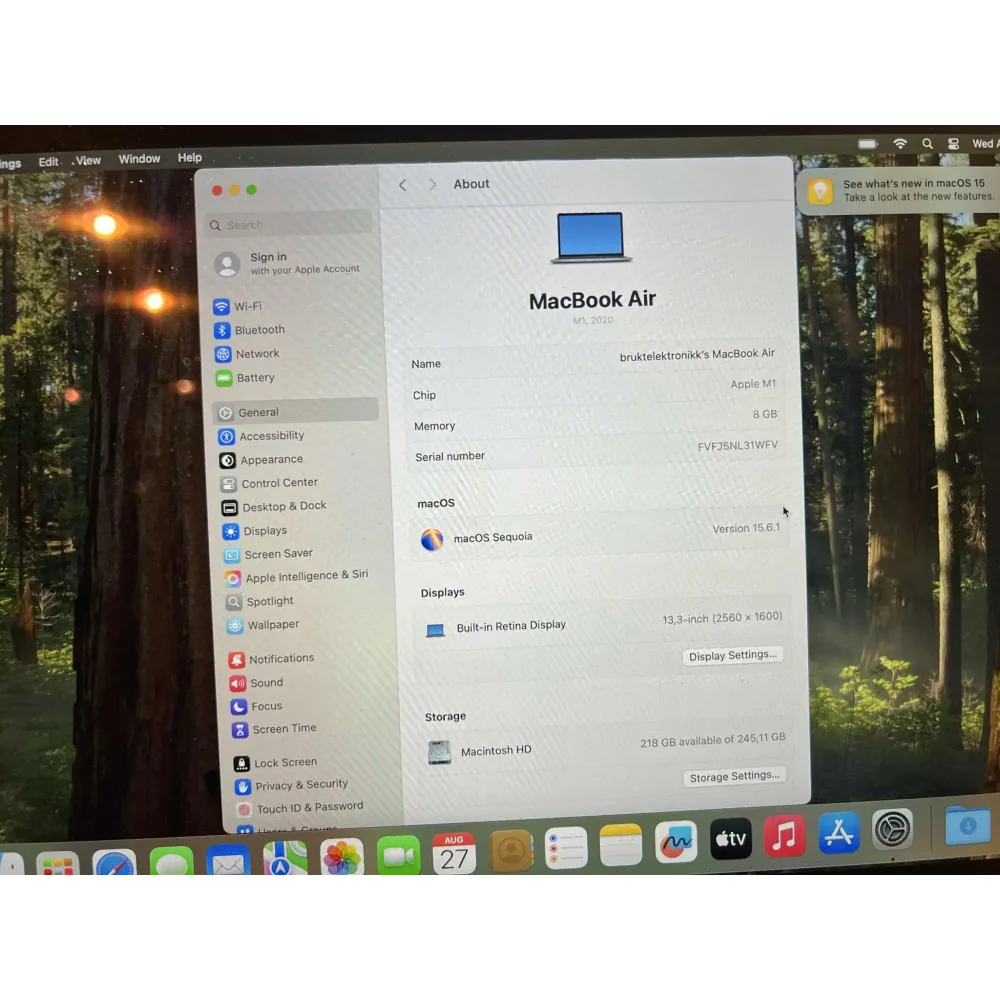Viewport: 1000px width, 1000px height.
Task: Click the computer name bruktelektronikk's MacBook Air
Action: click(697, 355)
